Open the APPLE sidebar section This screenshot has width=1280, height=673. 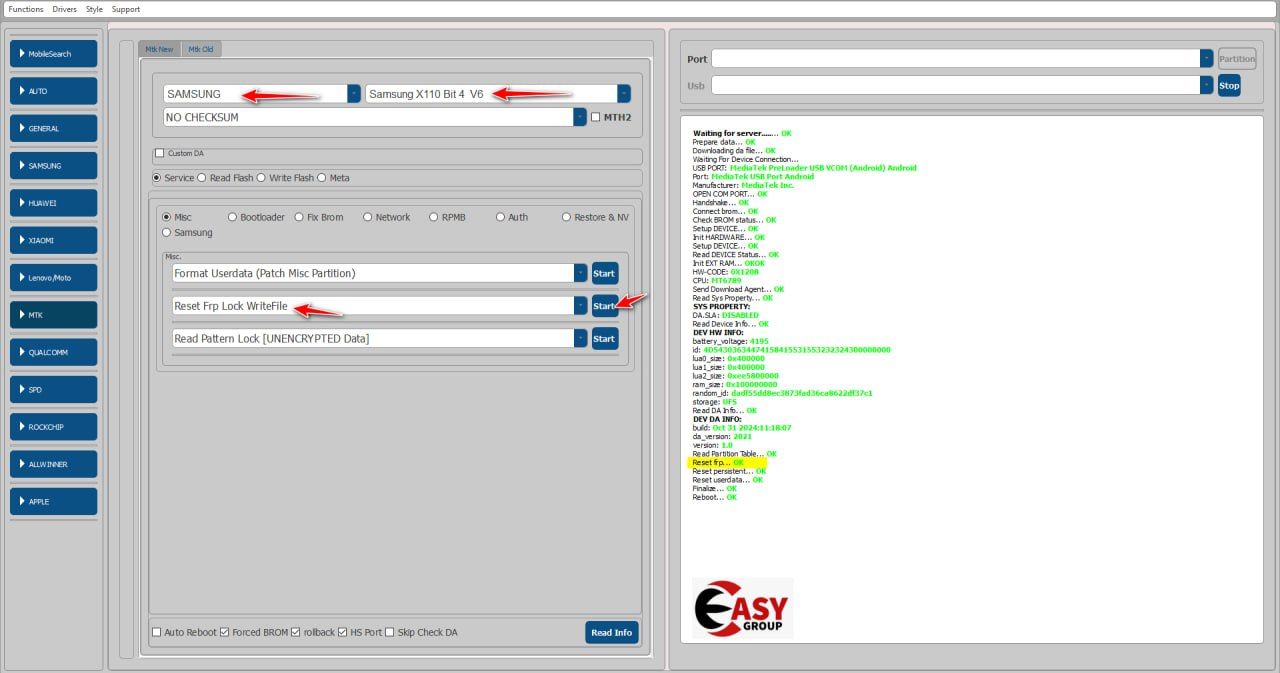coord(54,501)
